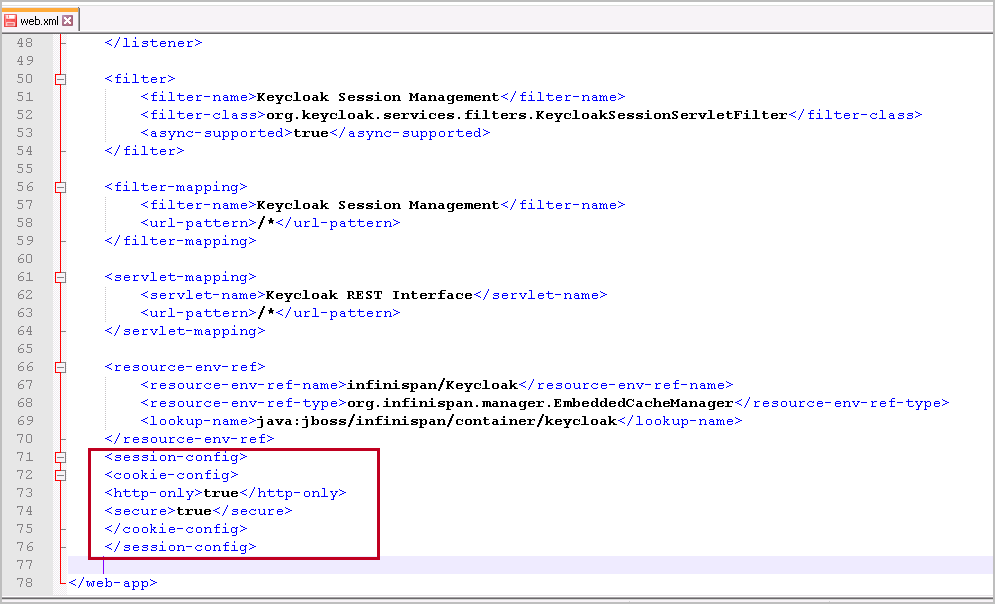This screenshot has height=604, width=995.
Task: Click the </resource-env-ref> closing tag
Action: (x=189, y=439)
